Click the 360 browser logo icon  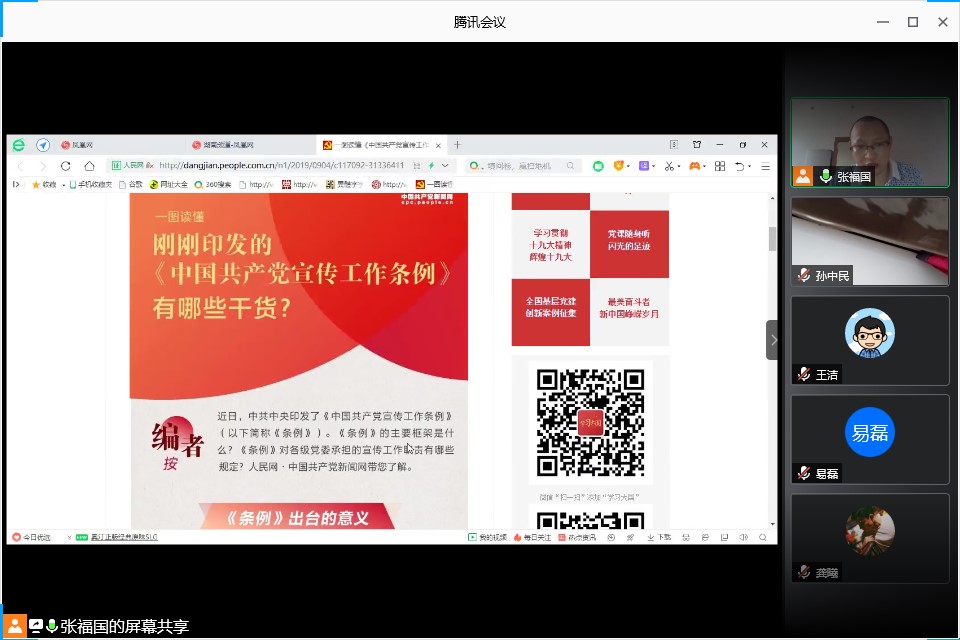pos(19,145)
